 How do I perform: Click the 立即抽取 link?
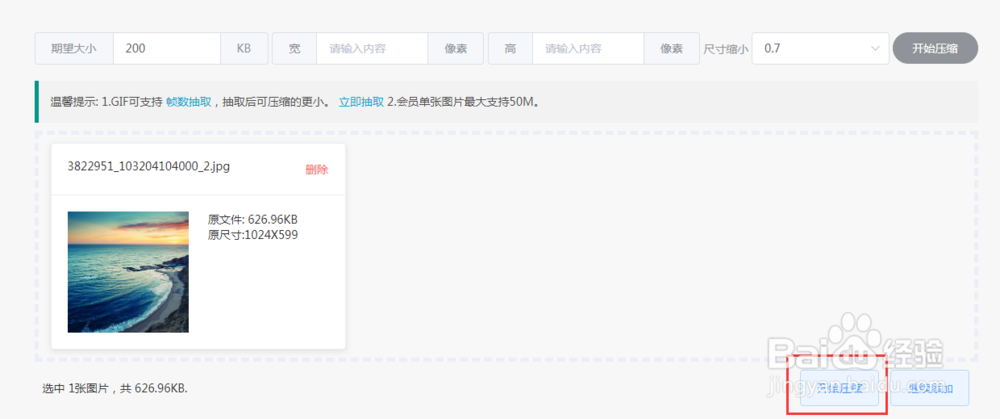coord(361,102)
